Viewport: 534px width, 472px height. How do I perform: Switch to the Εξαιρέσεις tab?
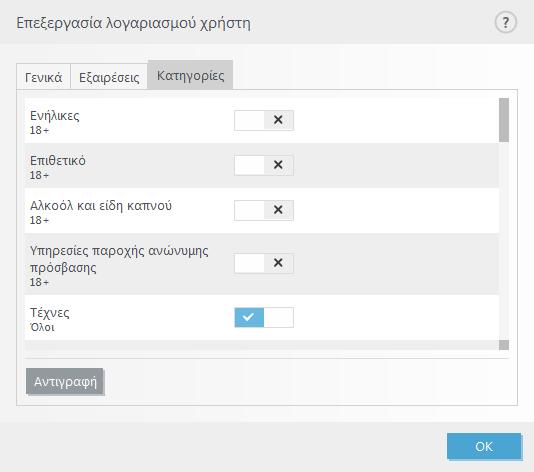(x=109, y=77)
